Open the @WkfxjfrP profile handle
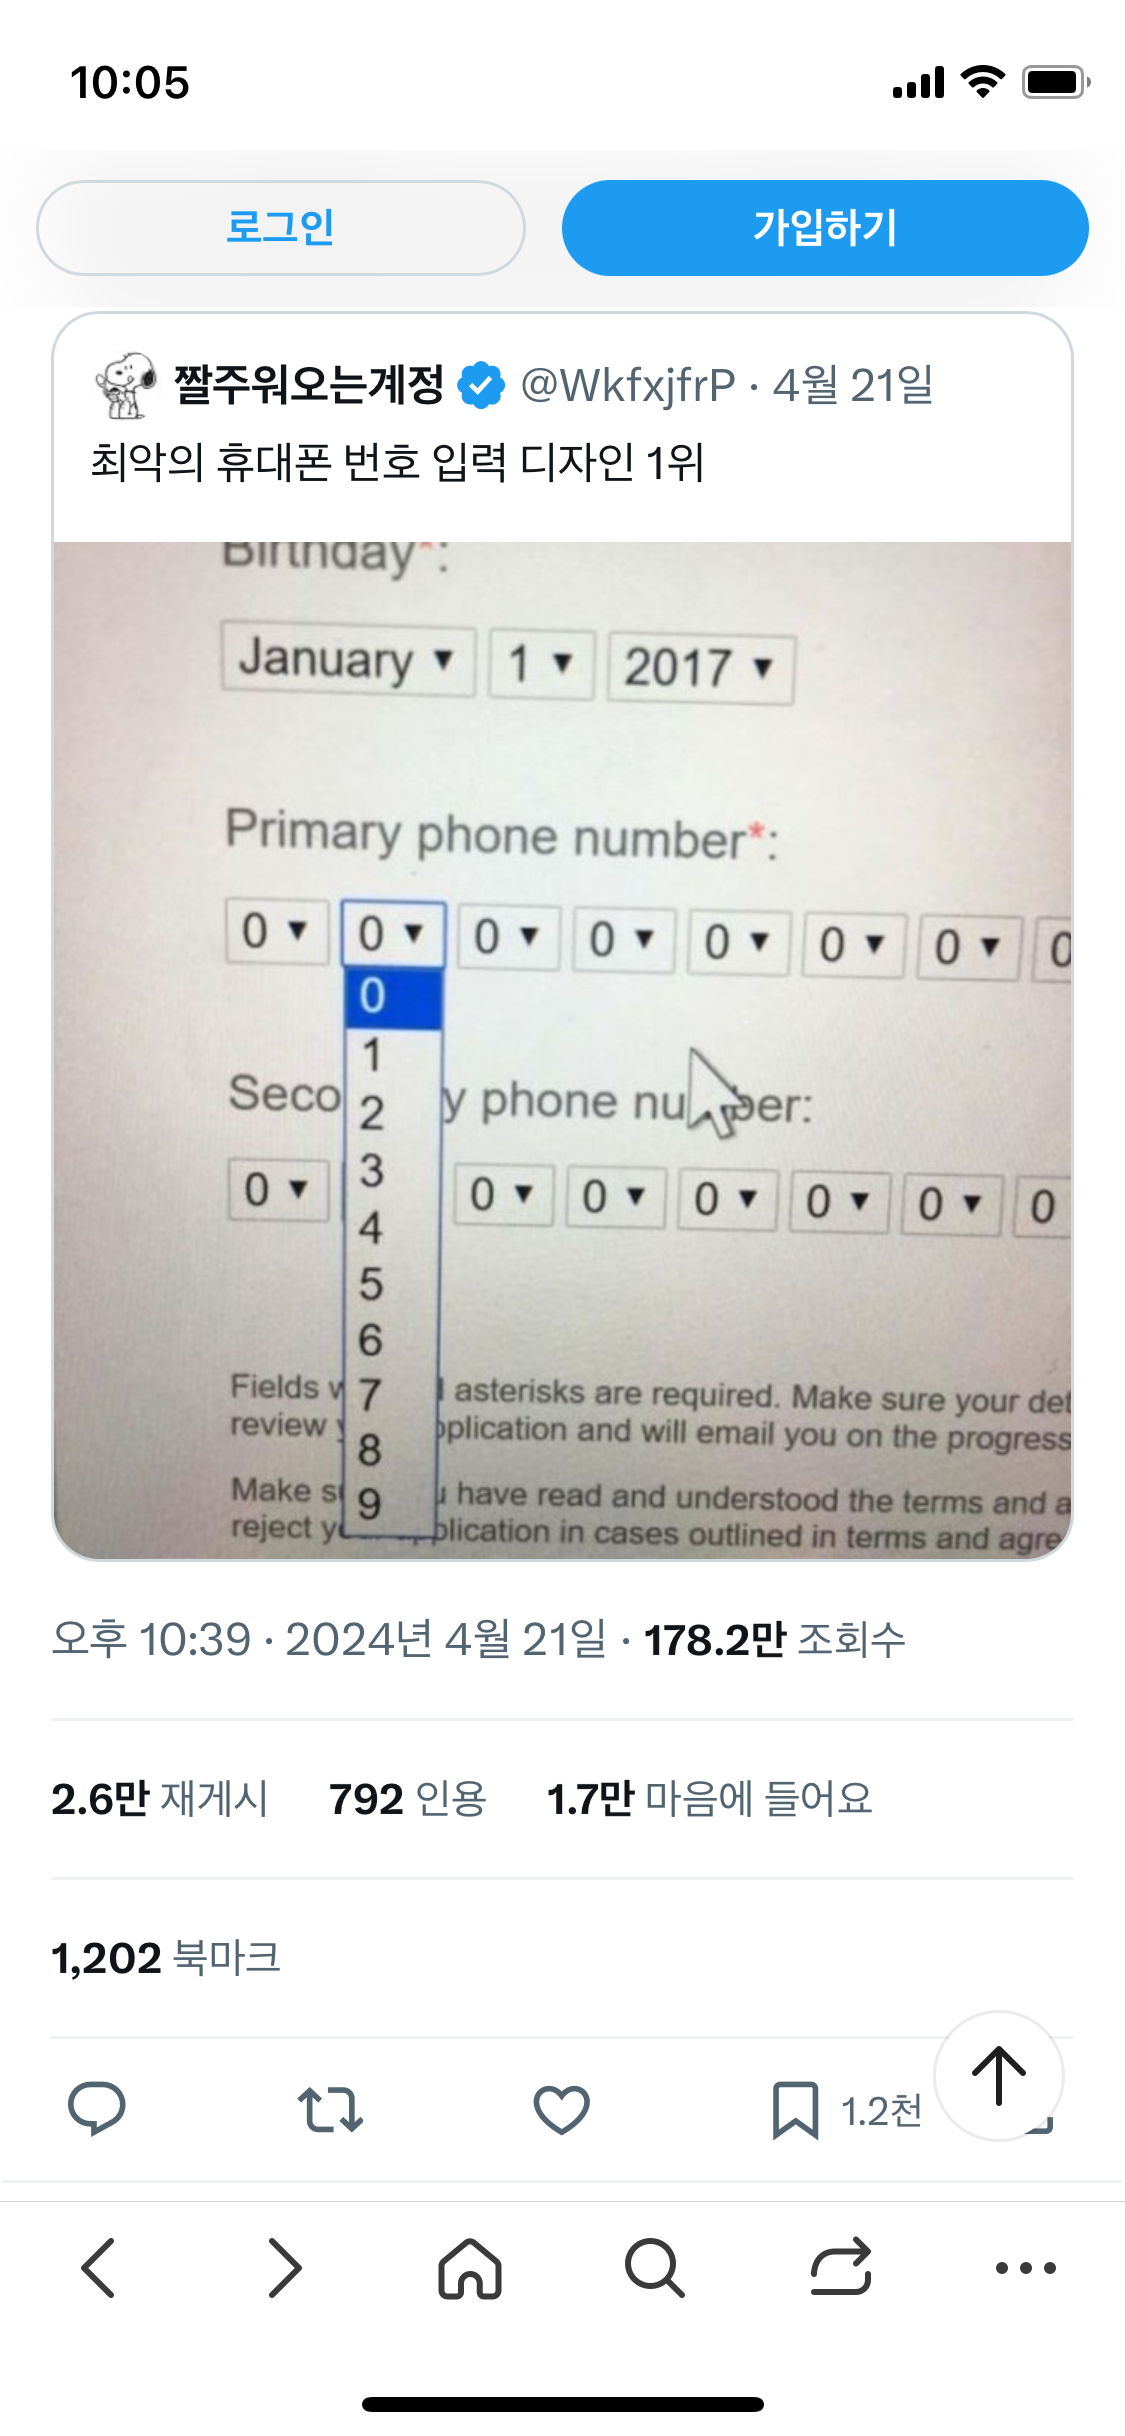This screenshot has height=2436, width=1125. pos(628,385)
